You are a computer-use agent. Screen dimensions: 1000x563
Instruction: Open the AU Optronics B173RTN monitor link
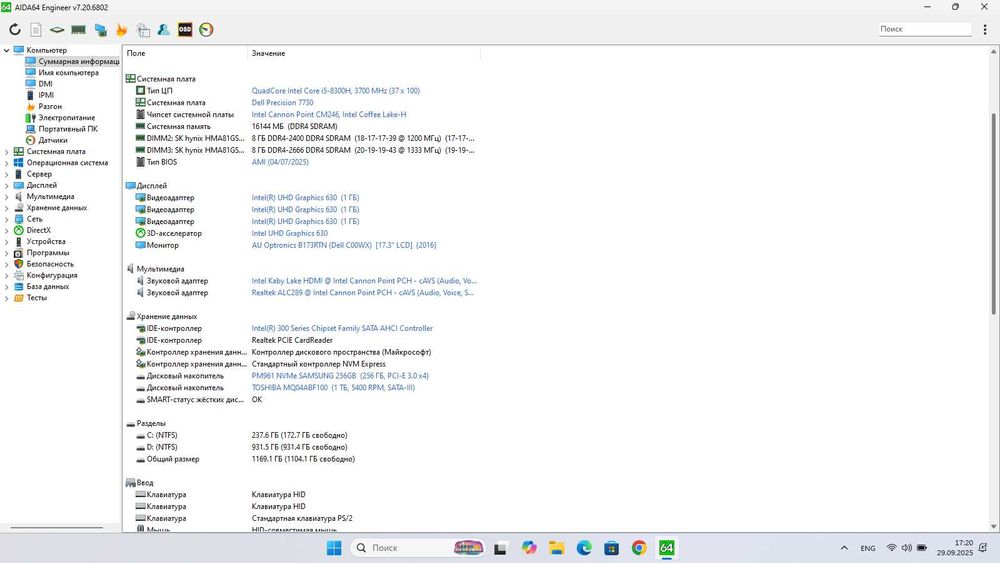tap(344, 245)
